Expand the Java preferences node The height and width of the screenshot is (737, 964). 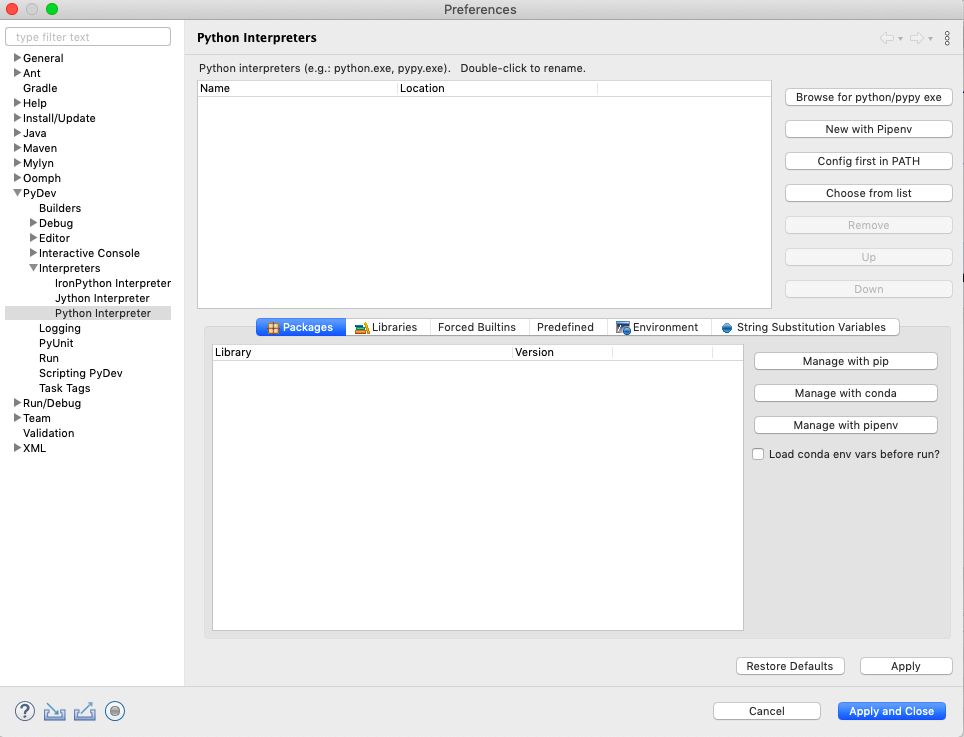tap(17, 133)
